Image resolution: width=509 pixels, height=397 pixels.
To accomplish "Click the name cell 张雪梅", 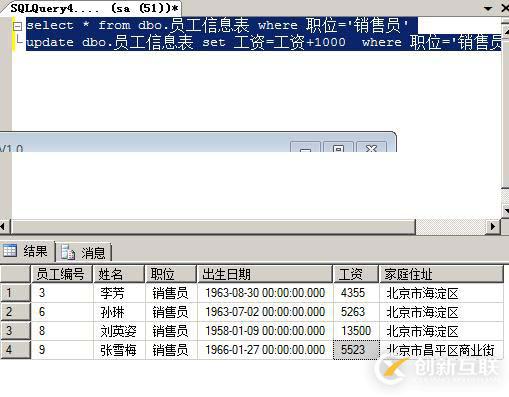I will [119, 350].
